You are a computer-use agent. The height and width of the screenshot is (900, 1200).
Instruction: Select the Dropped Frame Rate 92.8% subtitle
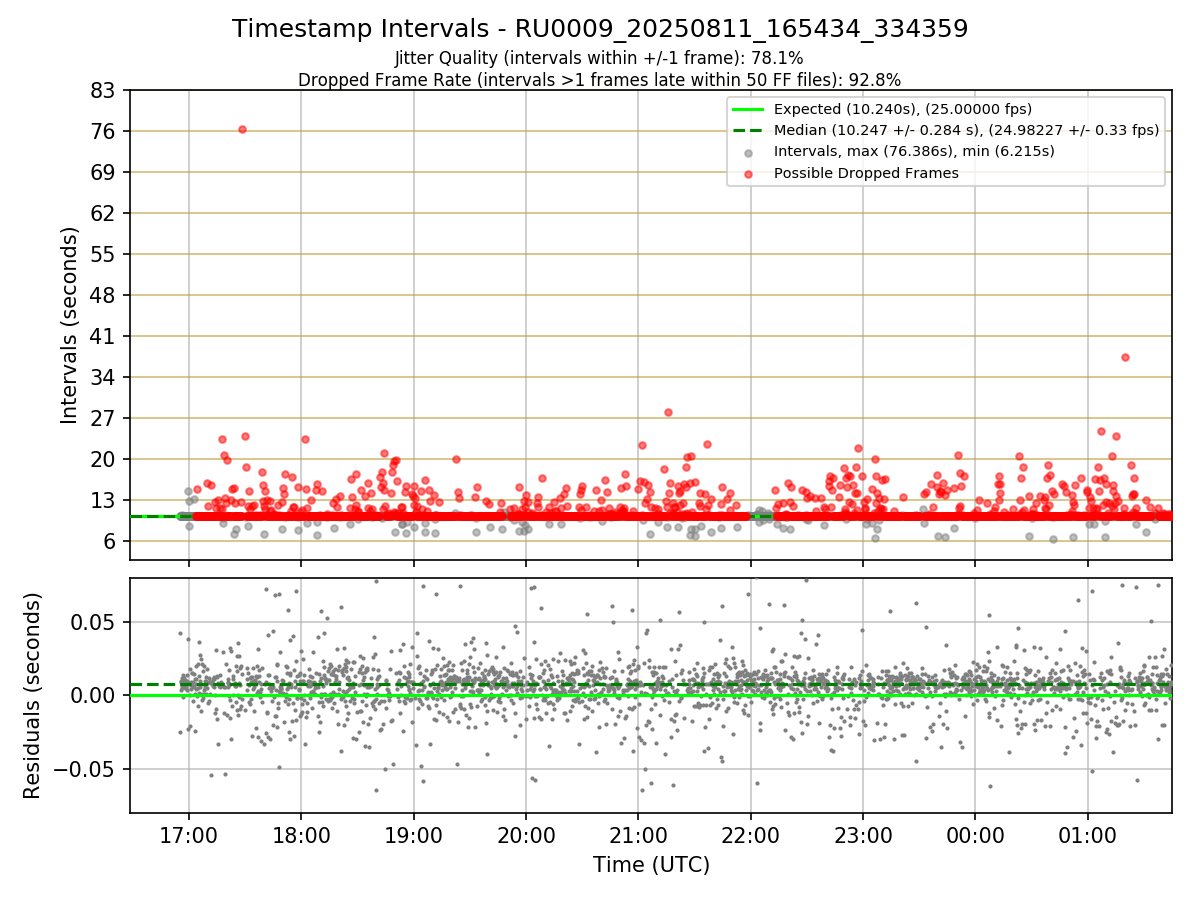click(x=600, y=79)
